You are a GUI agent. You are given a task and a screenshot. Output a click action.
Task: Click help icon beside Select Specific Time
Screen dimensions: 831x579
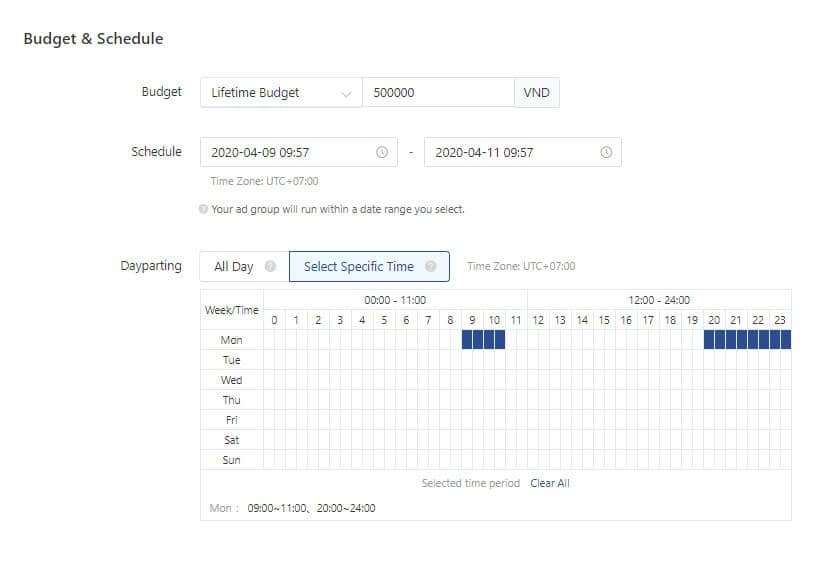[x=430, y=267]
